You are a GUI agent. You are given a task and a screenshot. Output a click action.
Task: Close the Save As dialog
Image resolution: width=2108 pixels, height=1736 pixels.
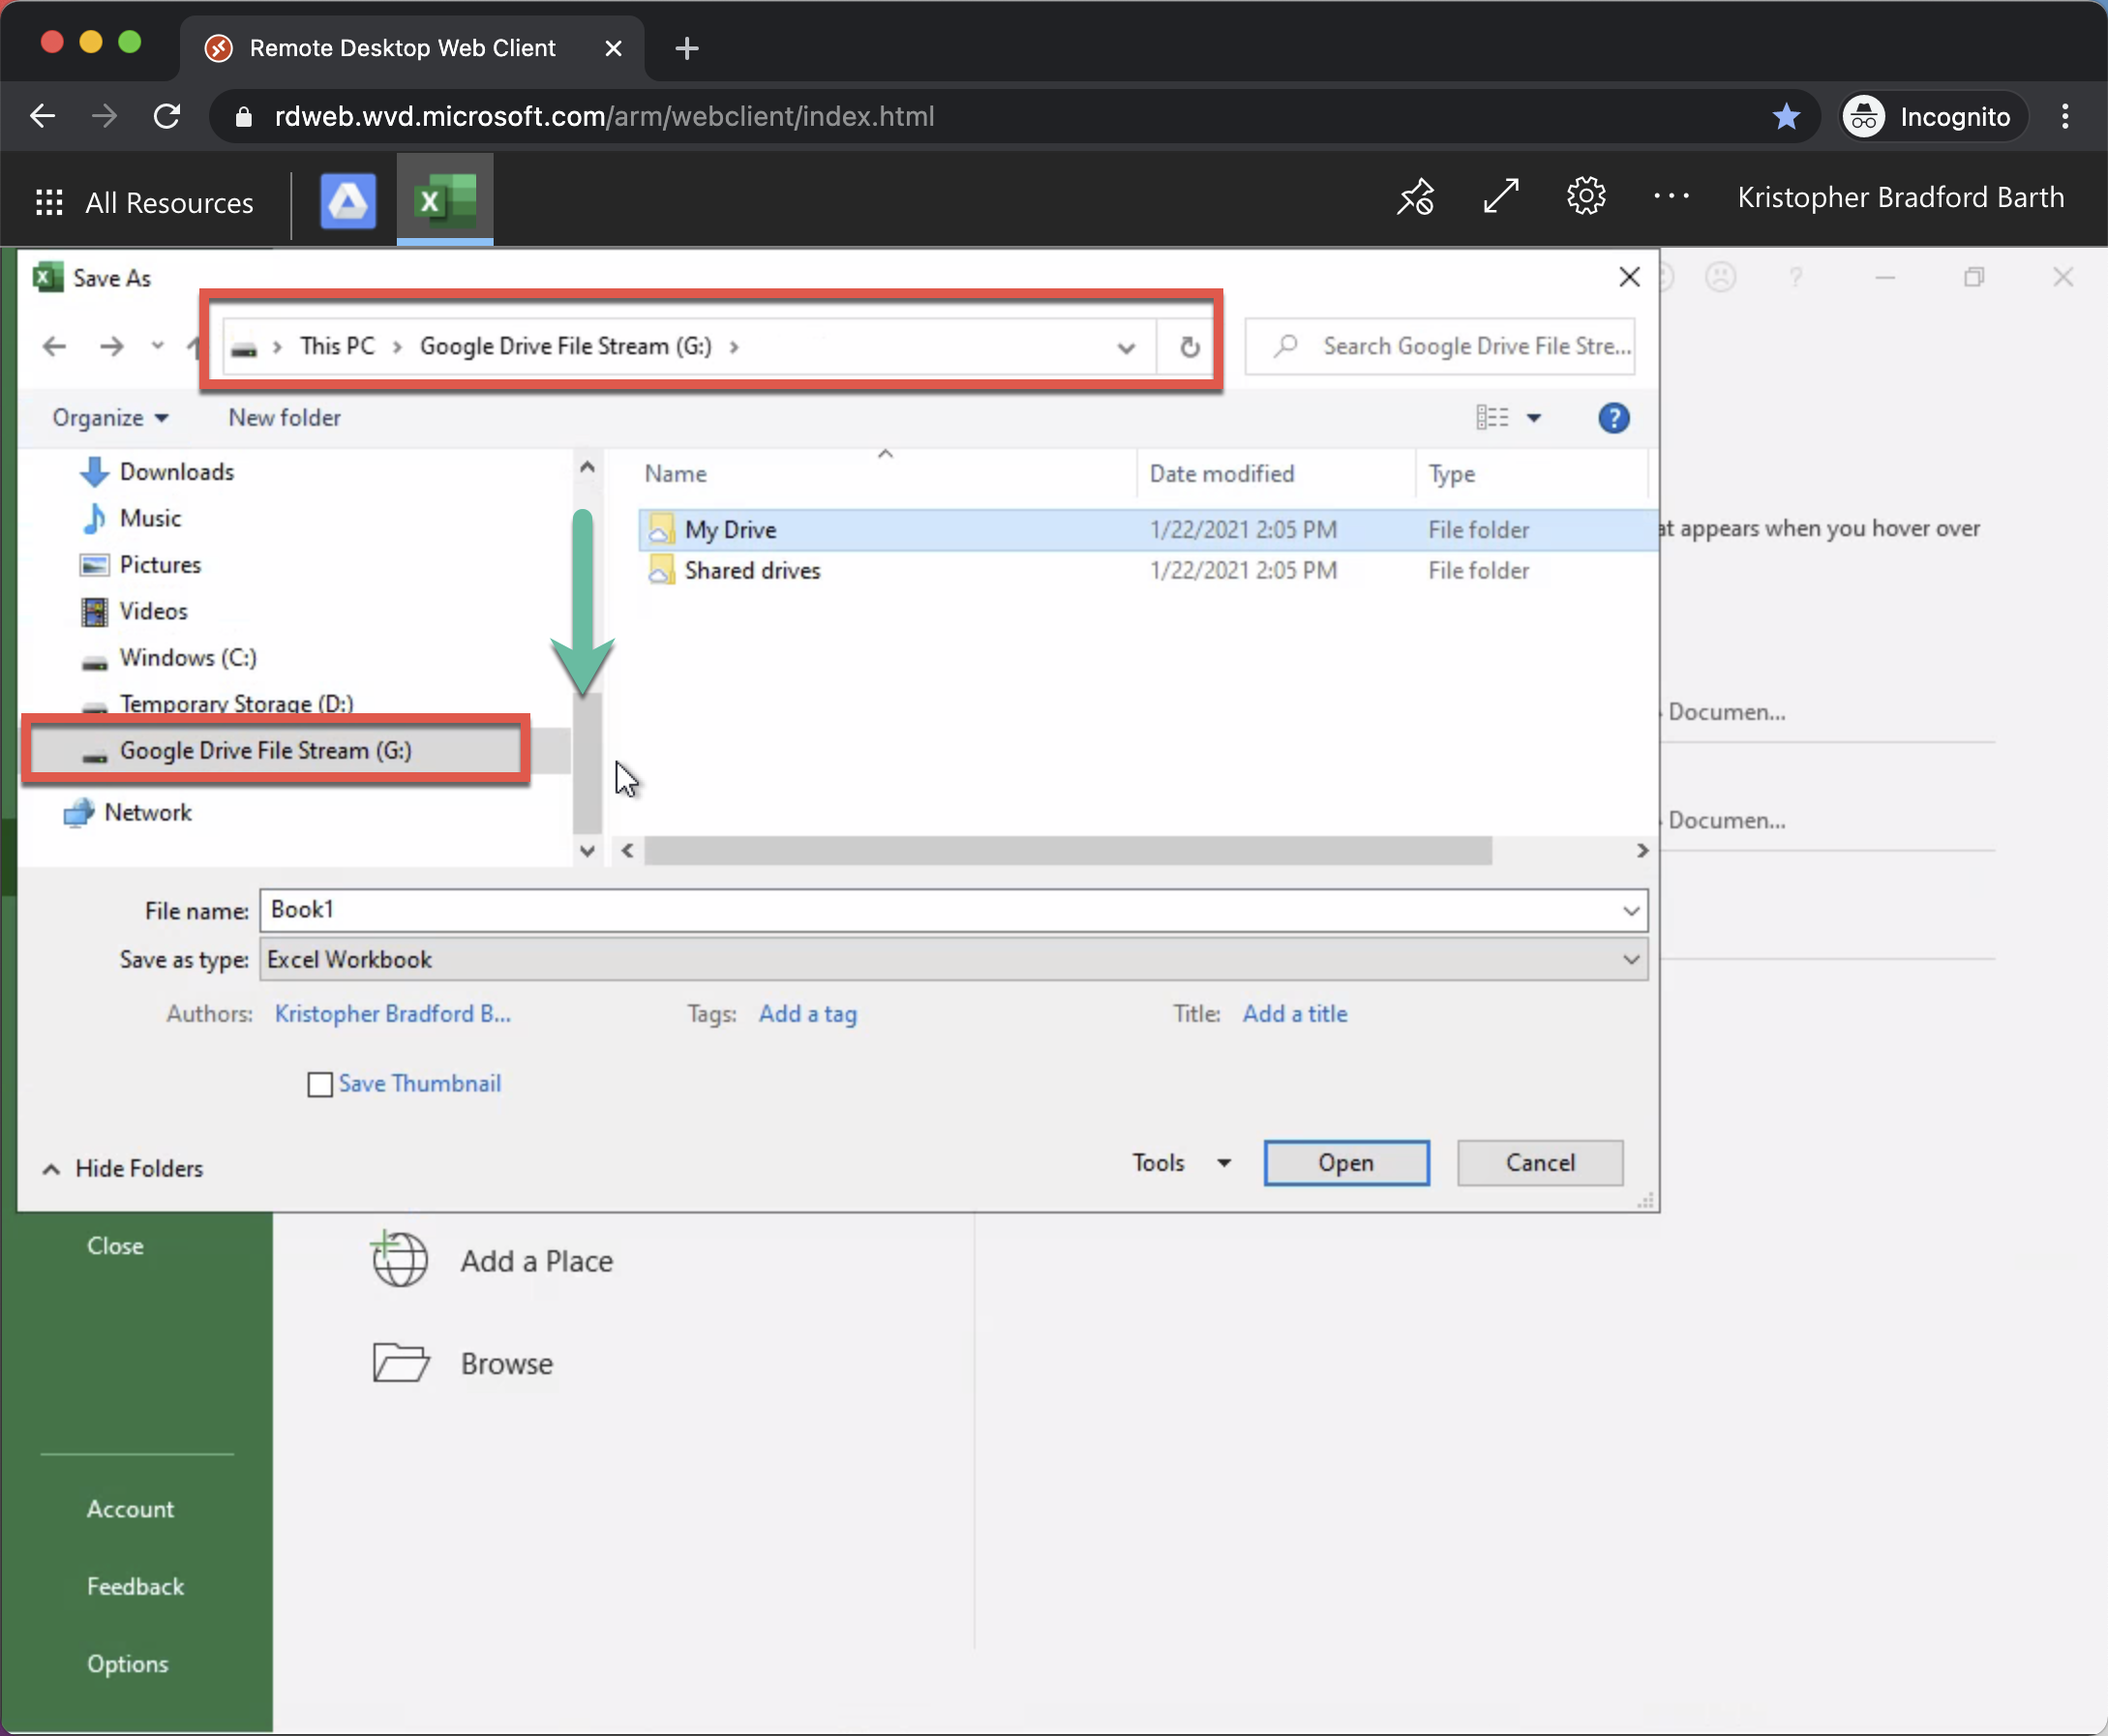(x=1629, y=277)
